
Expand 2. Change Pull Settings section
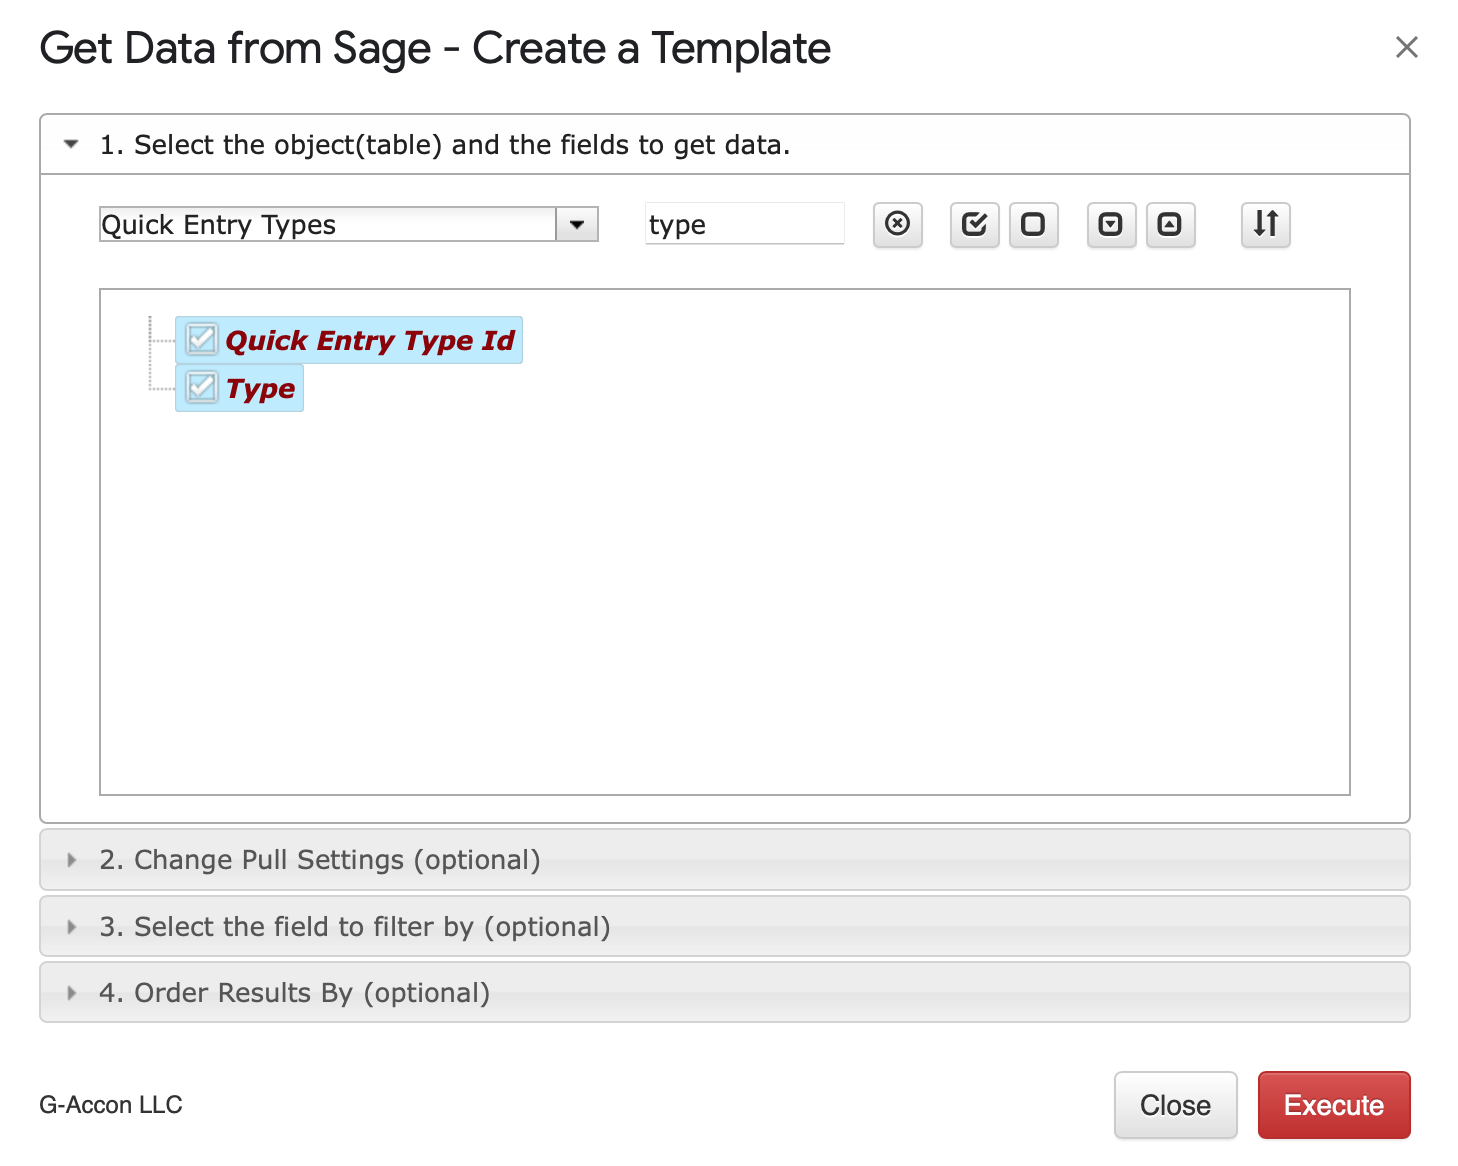(725, 860)
